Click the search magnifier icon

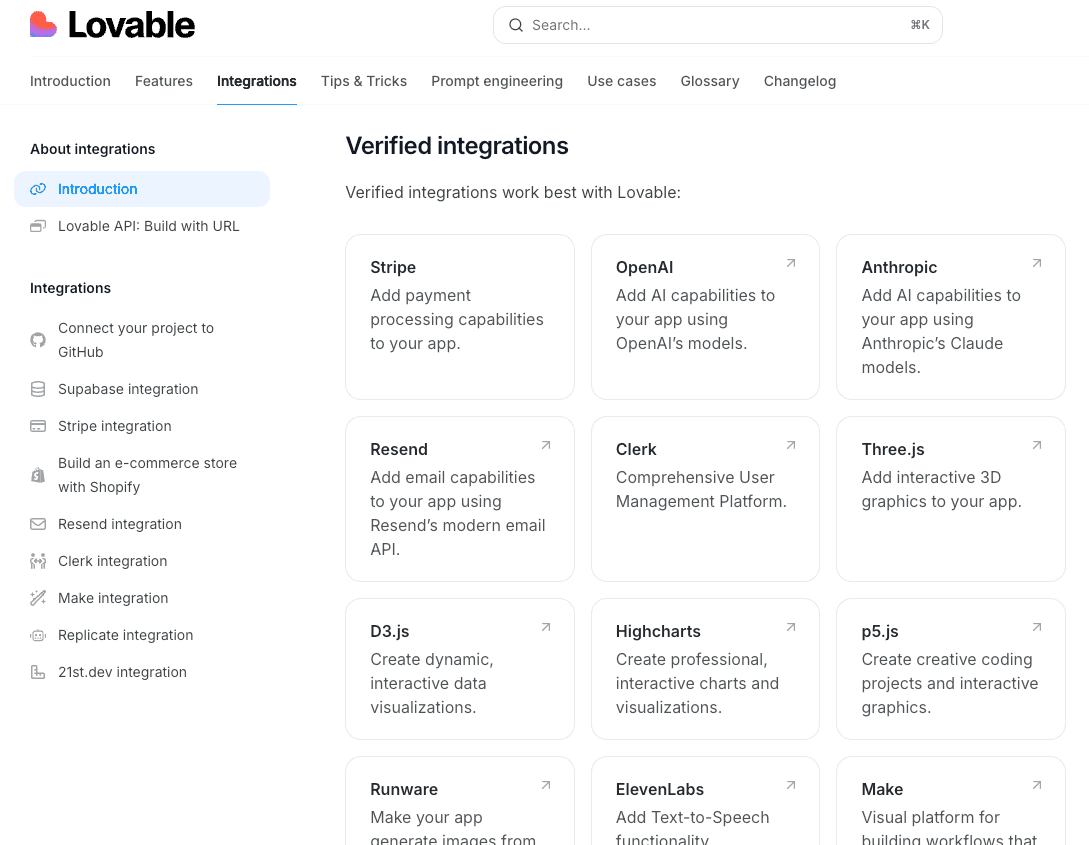point(516,25)
